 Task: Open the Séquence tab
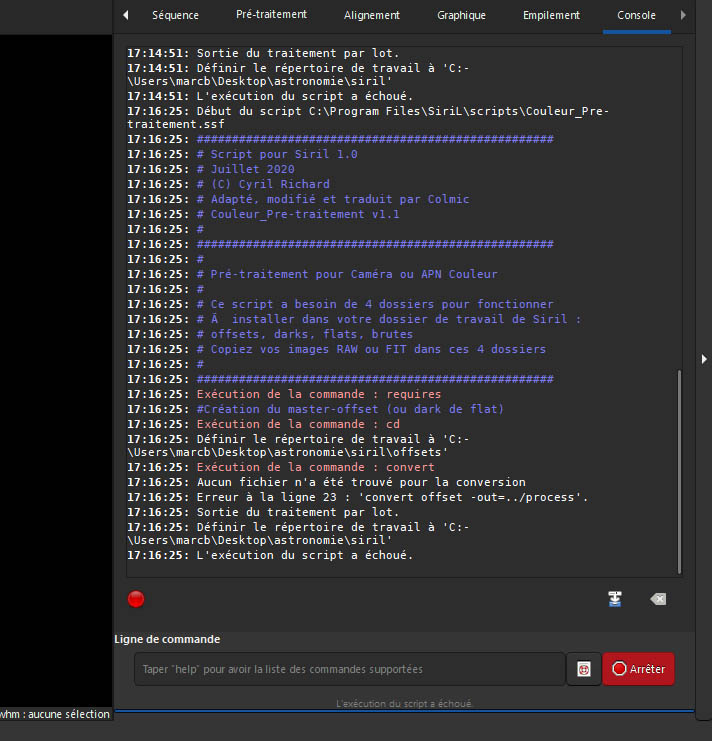coord(175,15)
